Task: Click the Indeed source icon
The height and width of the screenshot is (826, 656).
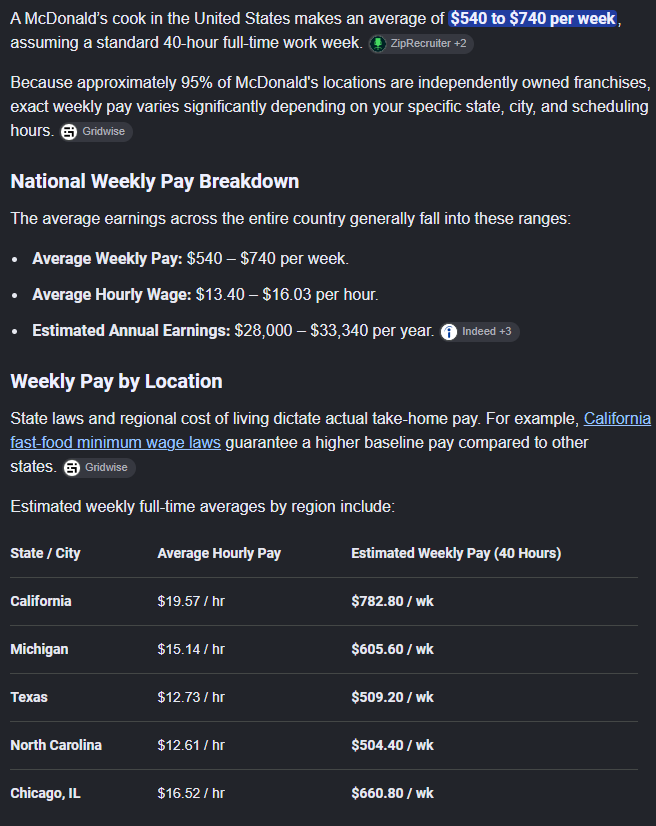Action: [x=449, y=332]
